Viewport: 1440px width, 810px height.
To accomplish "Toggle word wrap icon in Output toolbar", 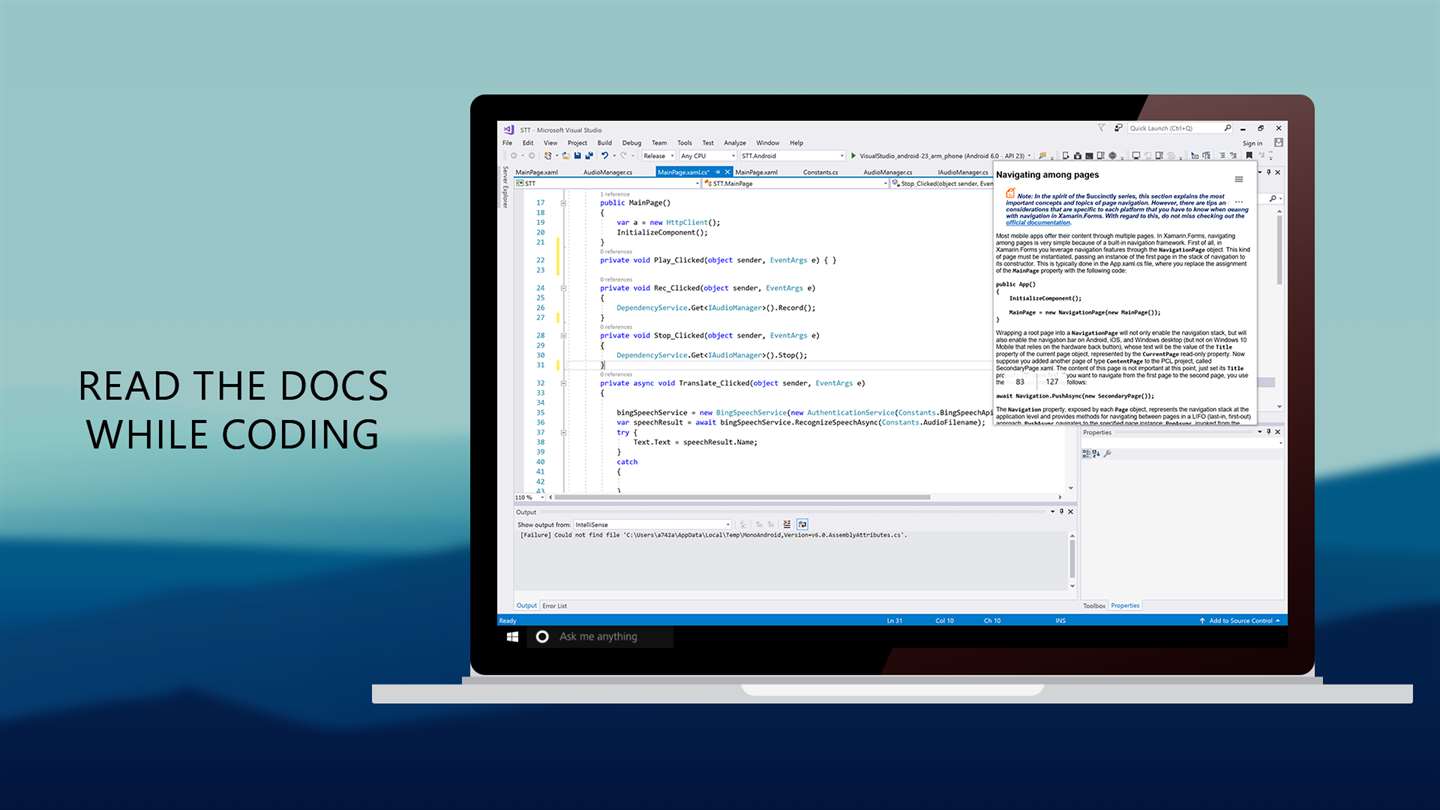I will click(802, 524).
